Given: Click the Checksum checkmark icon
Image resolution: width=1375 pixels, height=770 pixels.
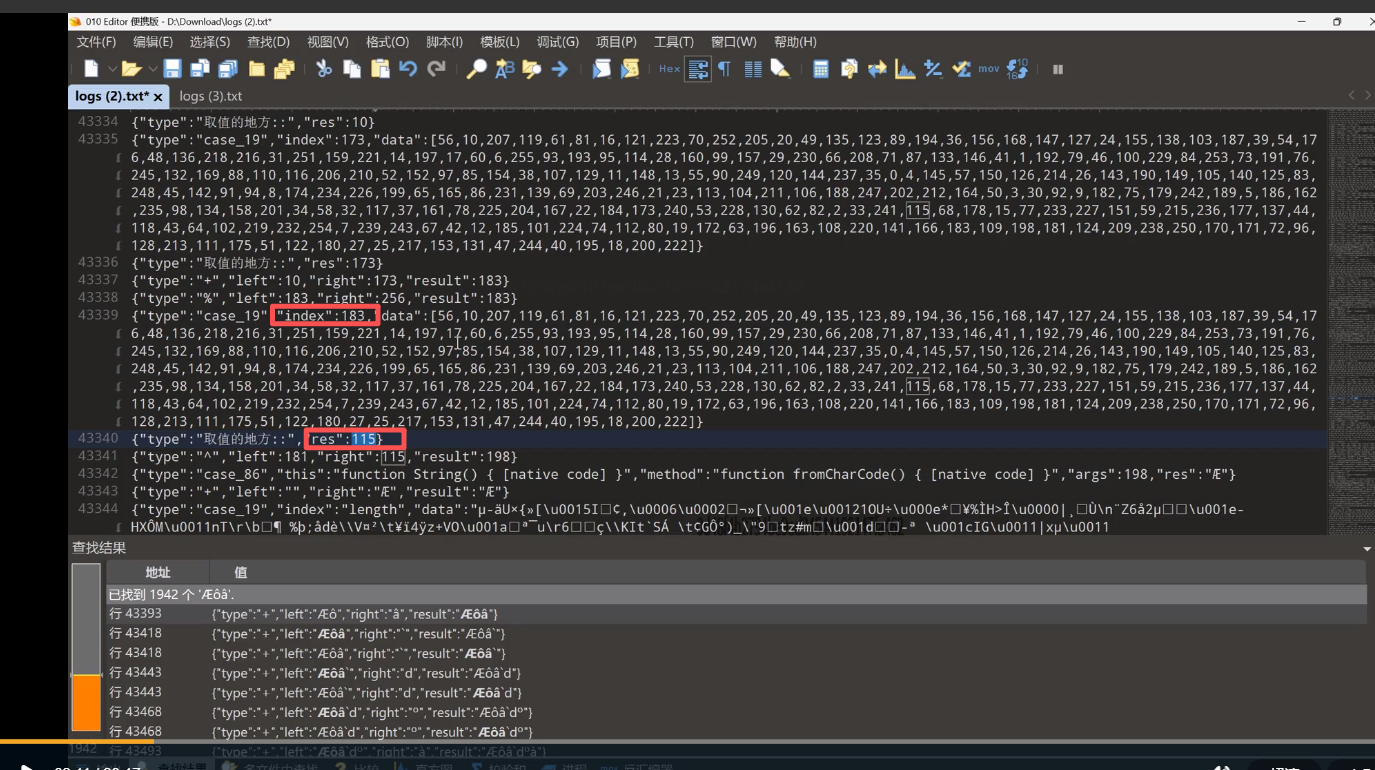Looking at the screenshot, I should 961,69.
